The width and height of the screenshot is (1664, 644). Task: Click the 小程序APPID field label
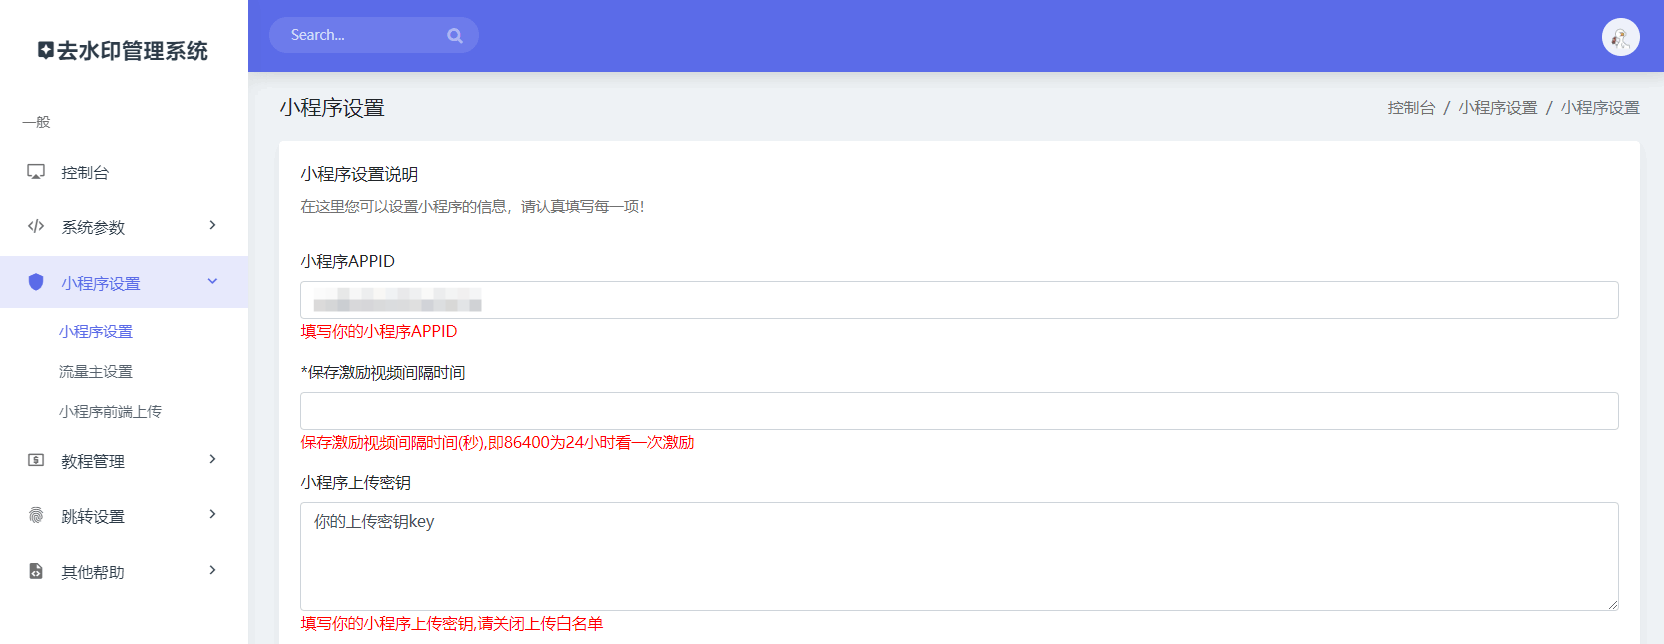click(x=348, y=261)
